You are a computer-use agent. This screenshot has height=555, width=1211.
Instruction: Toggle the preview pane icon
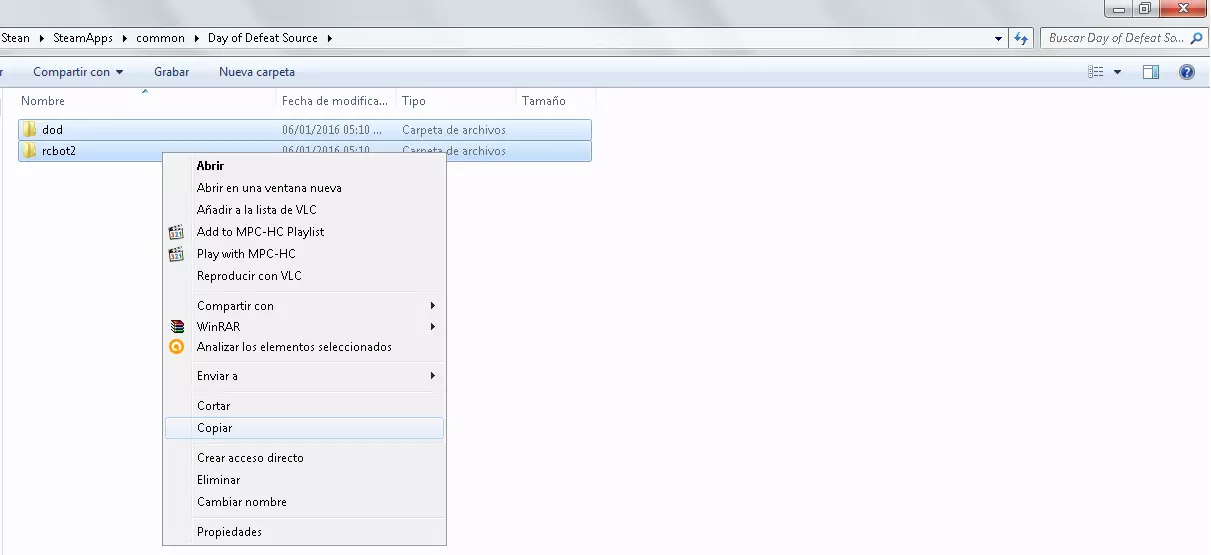pos(1151,72)
